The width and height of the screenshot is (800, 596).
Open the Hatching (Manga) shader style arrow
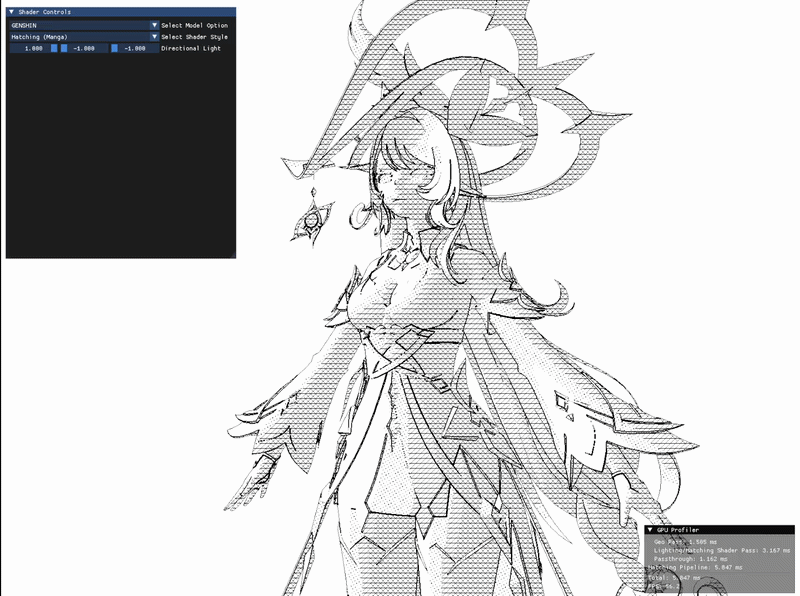click(x=154, y=37)
